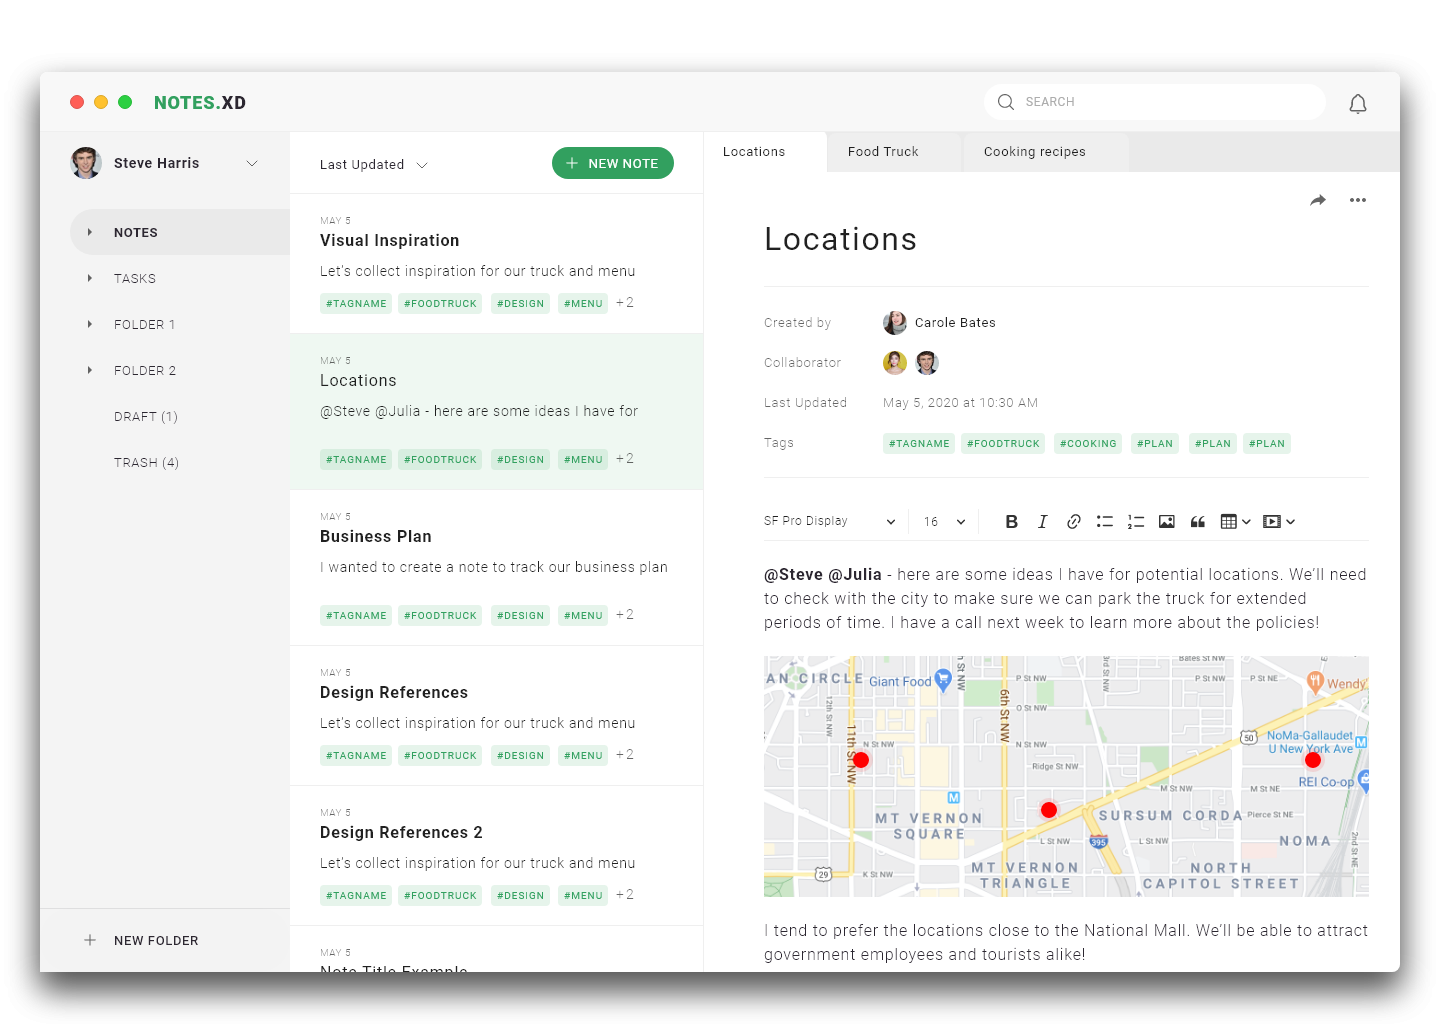Toggle italic formatting
The height and width of the screenshot is (1024, 1440).
(1042, 521)
